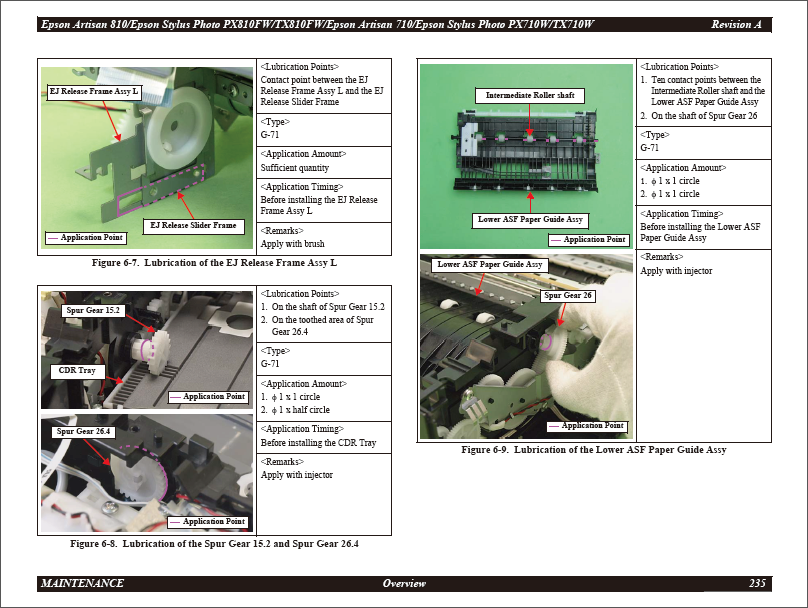The width and height of the screenshot is (808, 608).
Task: Click page number 235 in the footer
Action: (x=757, y=583)
